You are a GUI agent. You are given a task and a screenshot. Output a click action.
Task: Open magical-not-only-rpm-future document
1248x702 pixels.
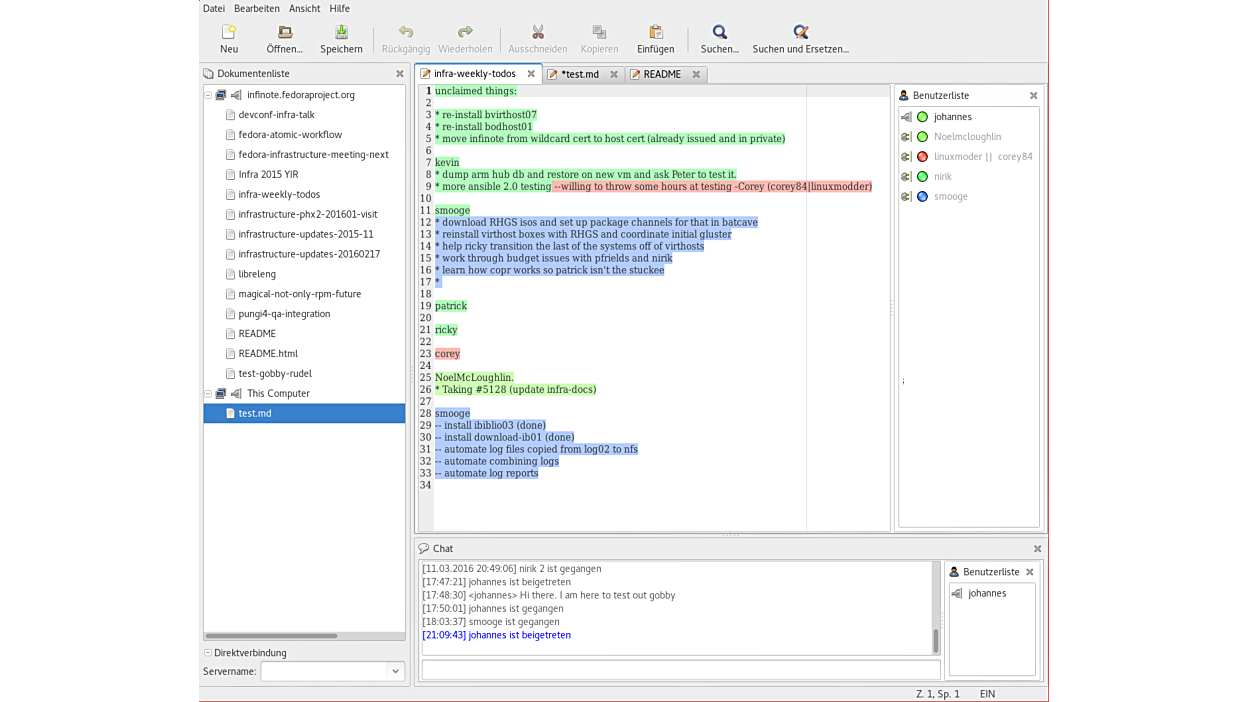300,294
